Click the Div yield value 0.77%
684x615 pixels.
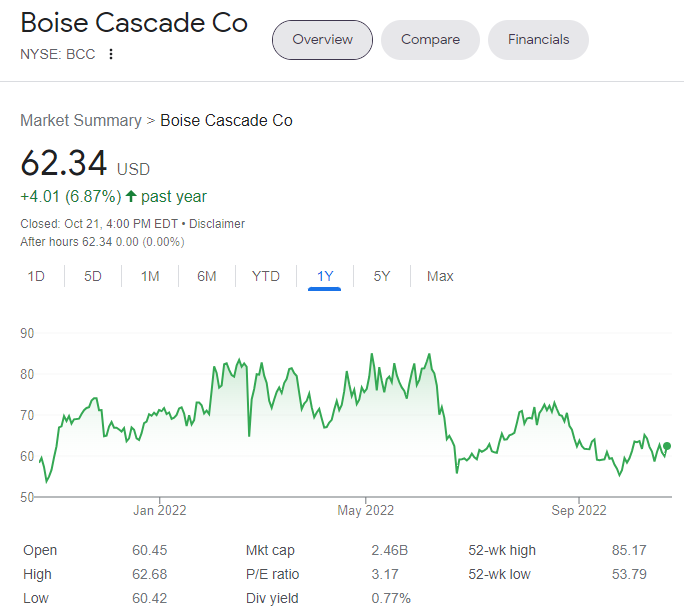pyautogui.click(x=391, y=598)
